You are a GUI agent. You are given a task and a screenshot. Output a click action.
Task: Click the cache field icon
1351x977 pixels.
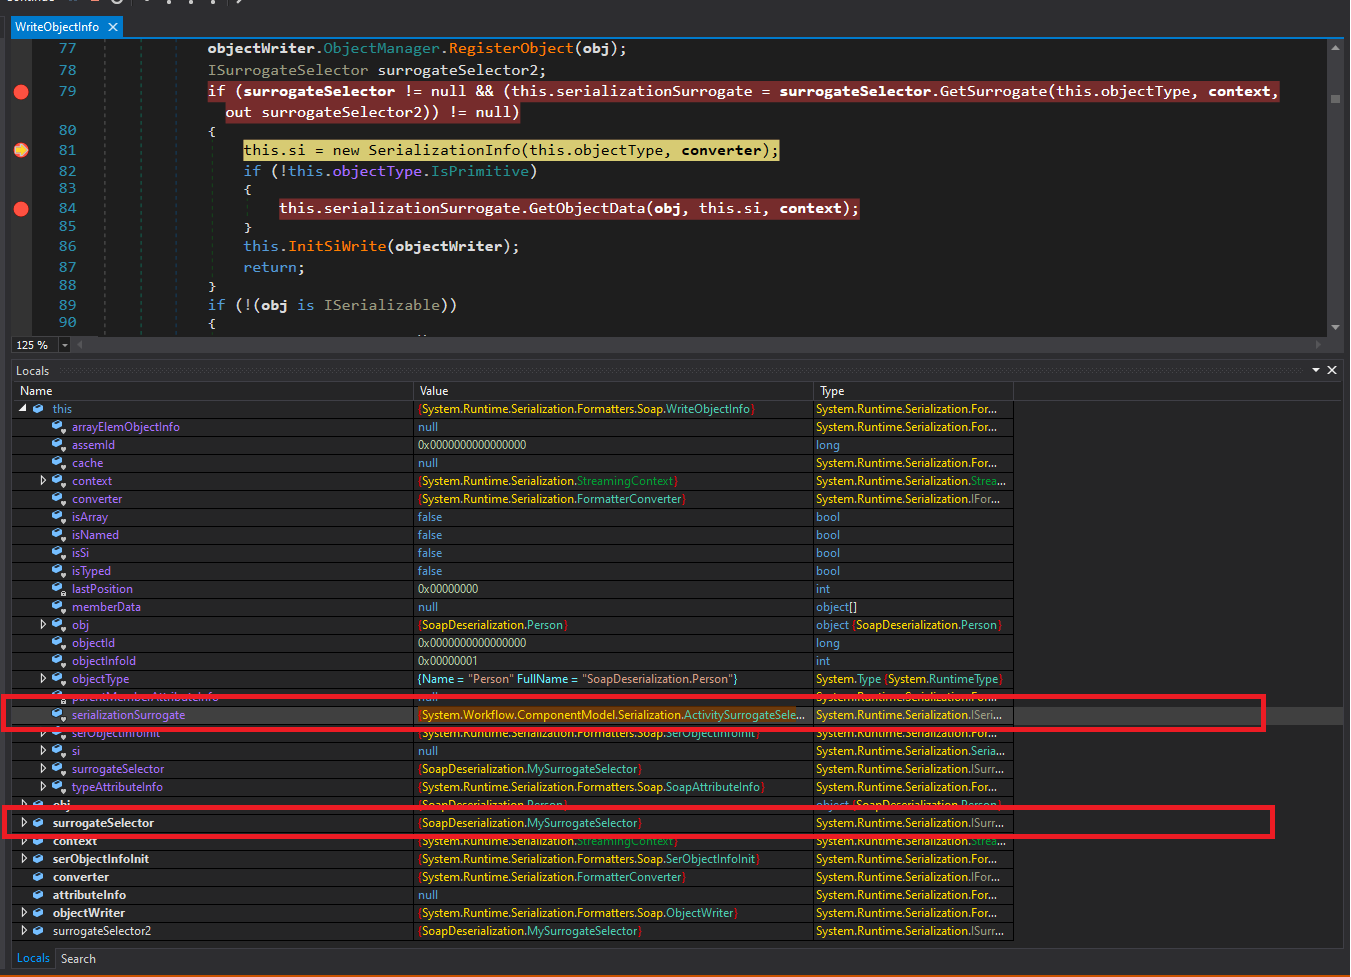coord(58,463)
